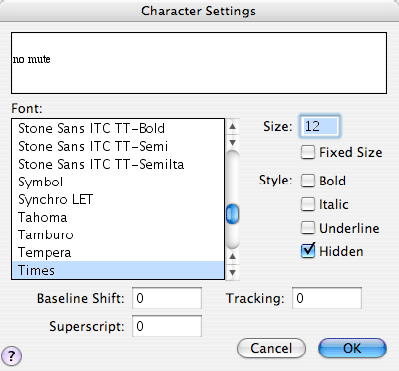
Task: Toggle the Italic style checkbox
Action: (x=307, y=204)
